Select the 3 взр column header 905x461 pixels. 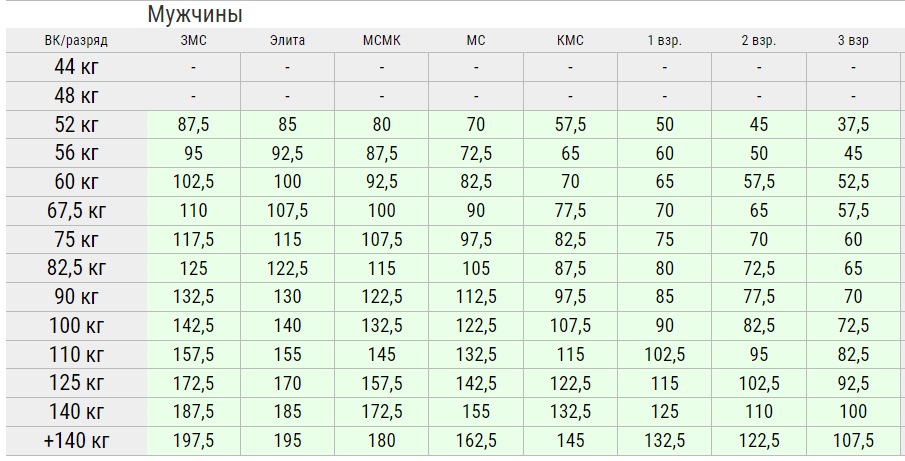pos(853,41)
